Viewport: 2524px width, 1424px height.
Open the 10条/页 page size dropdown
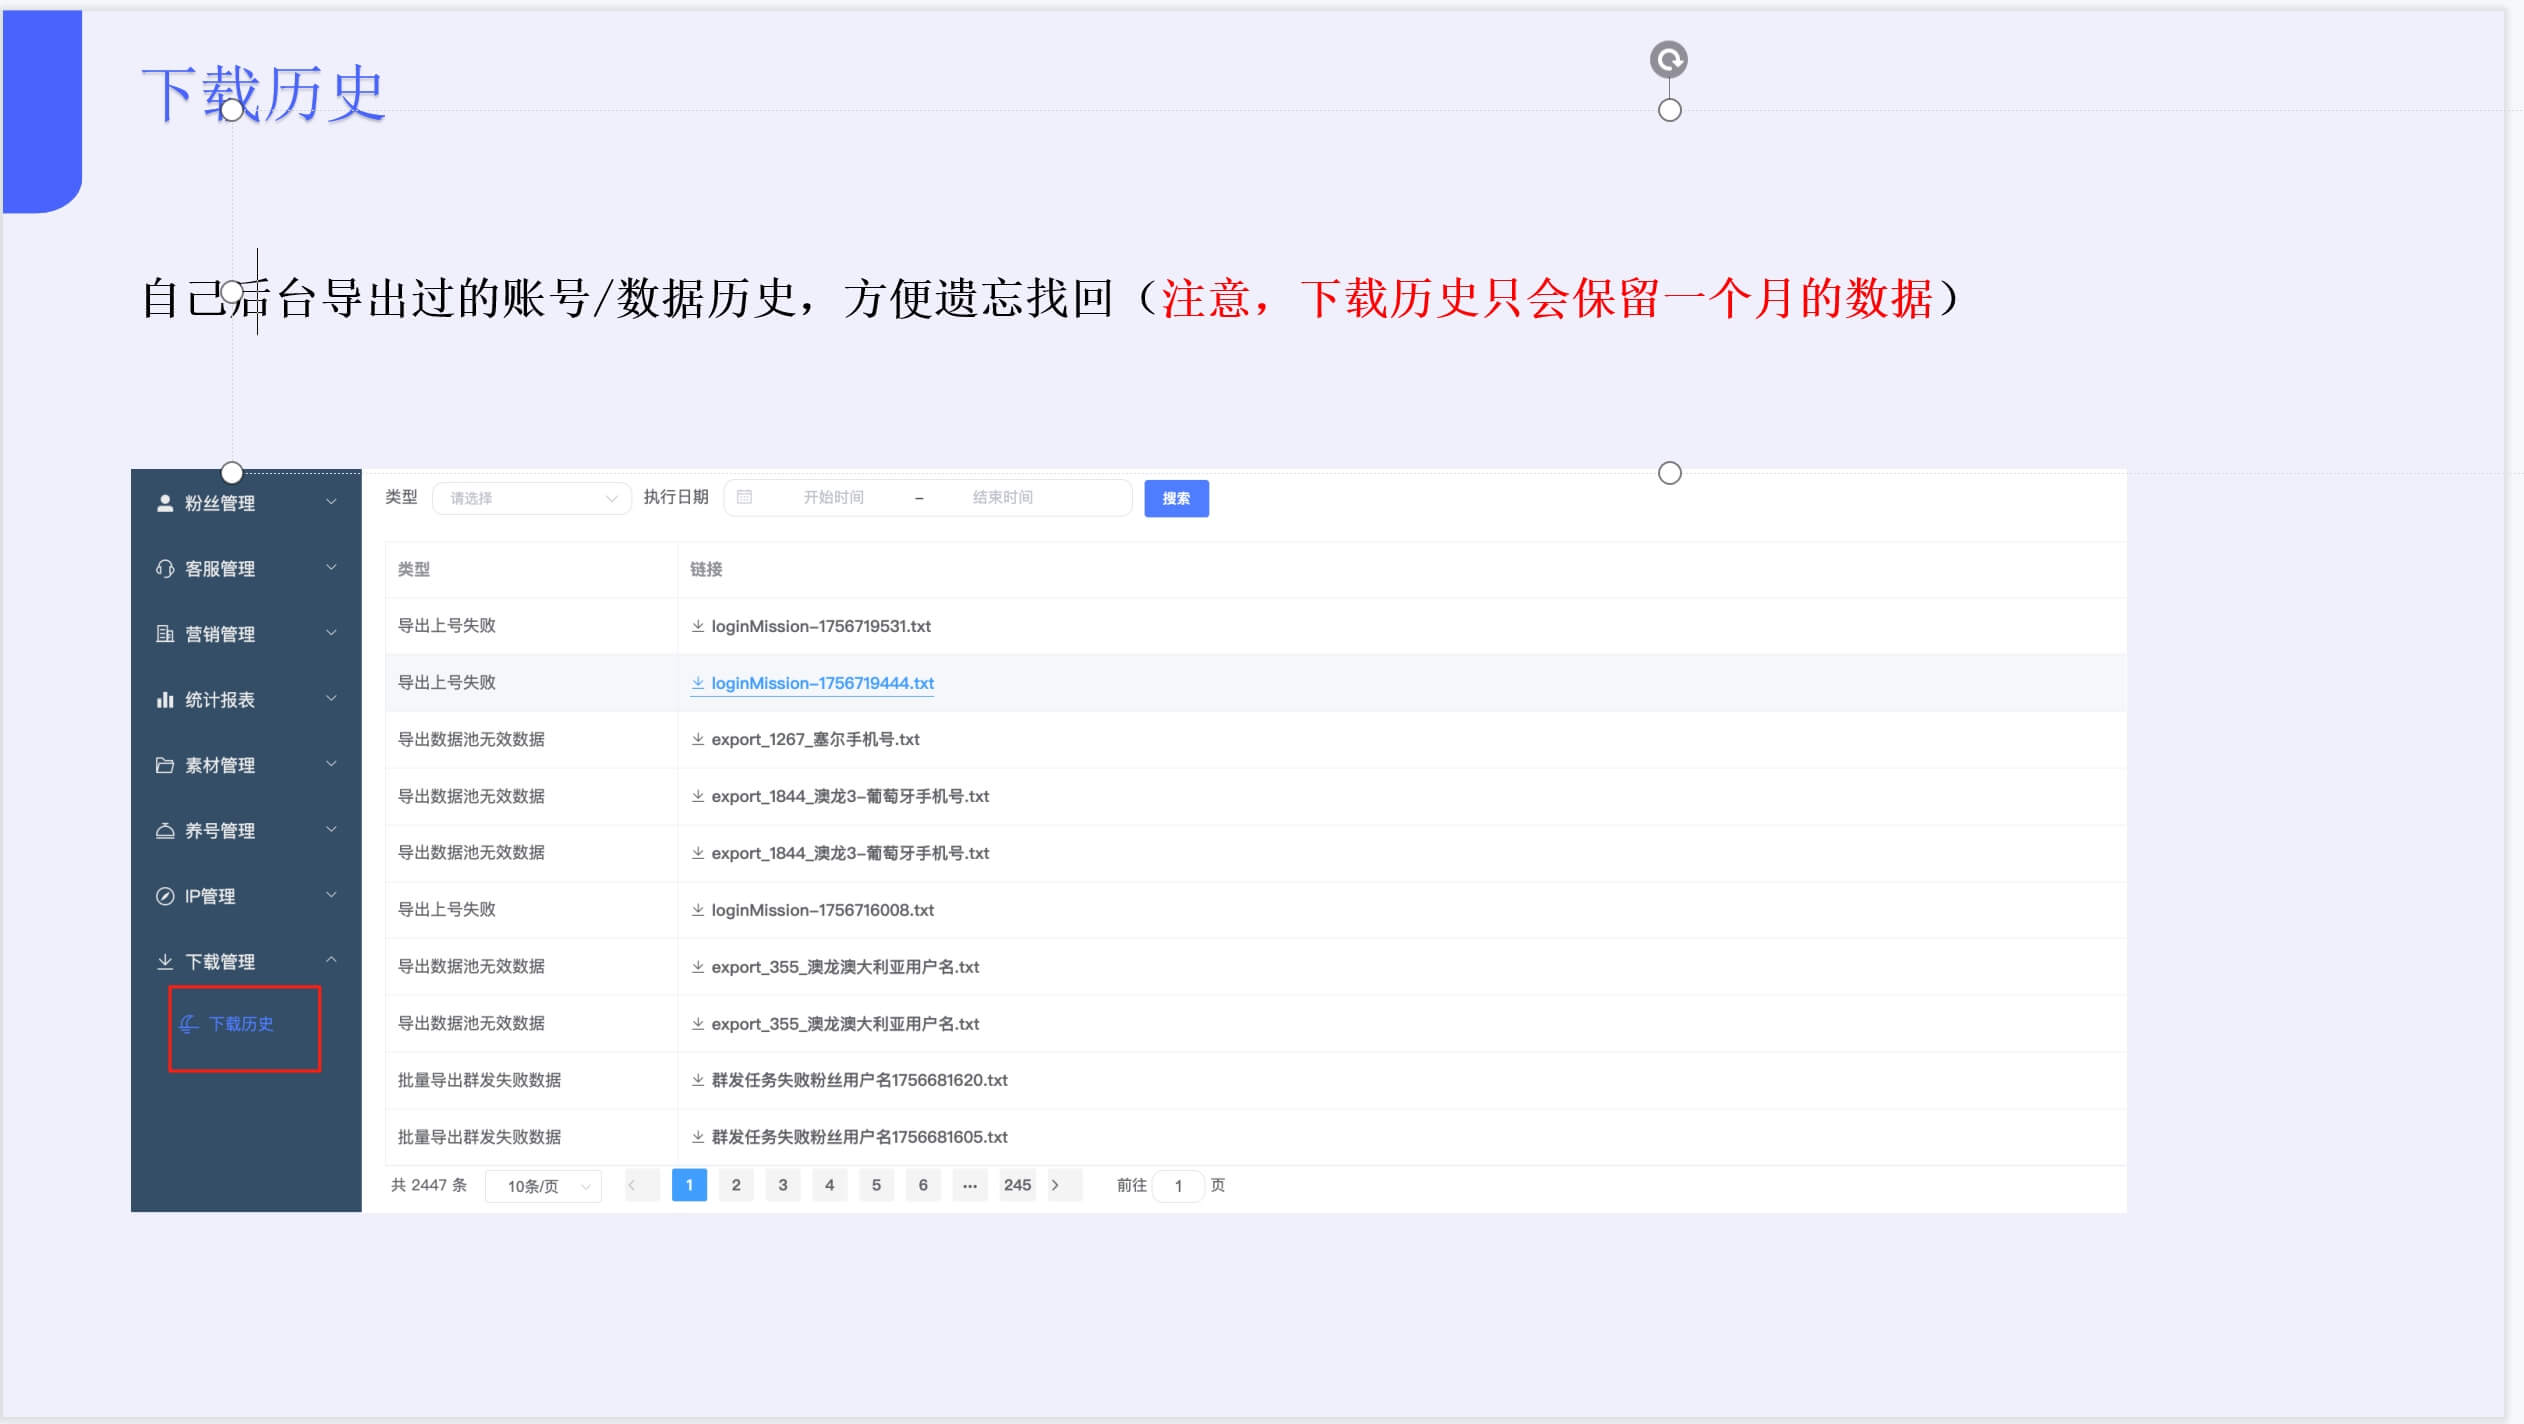[541, 1185]
